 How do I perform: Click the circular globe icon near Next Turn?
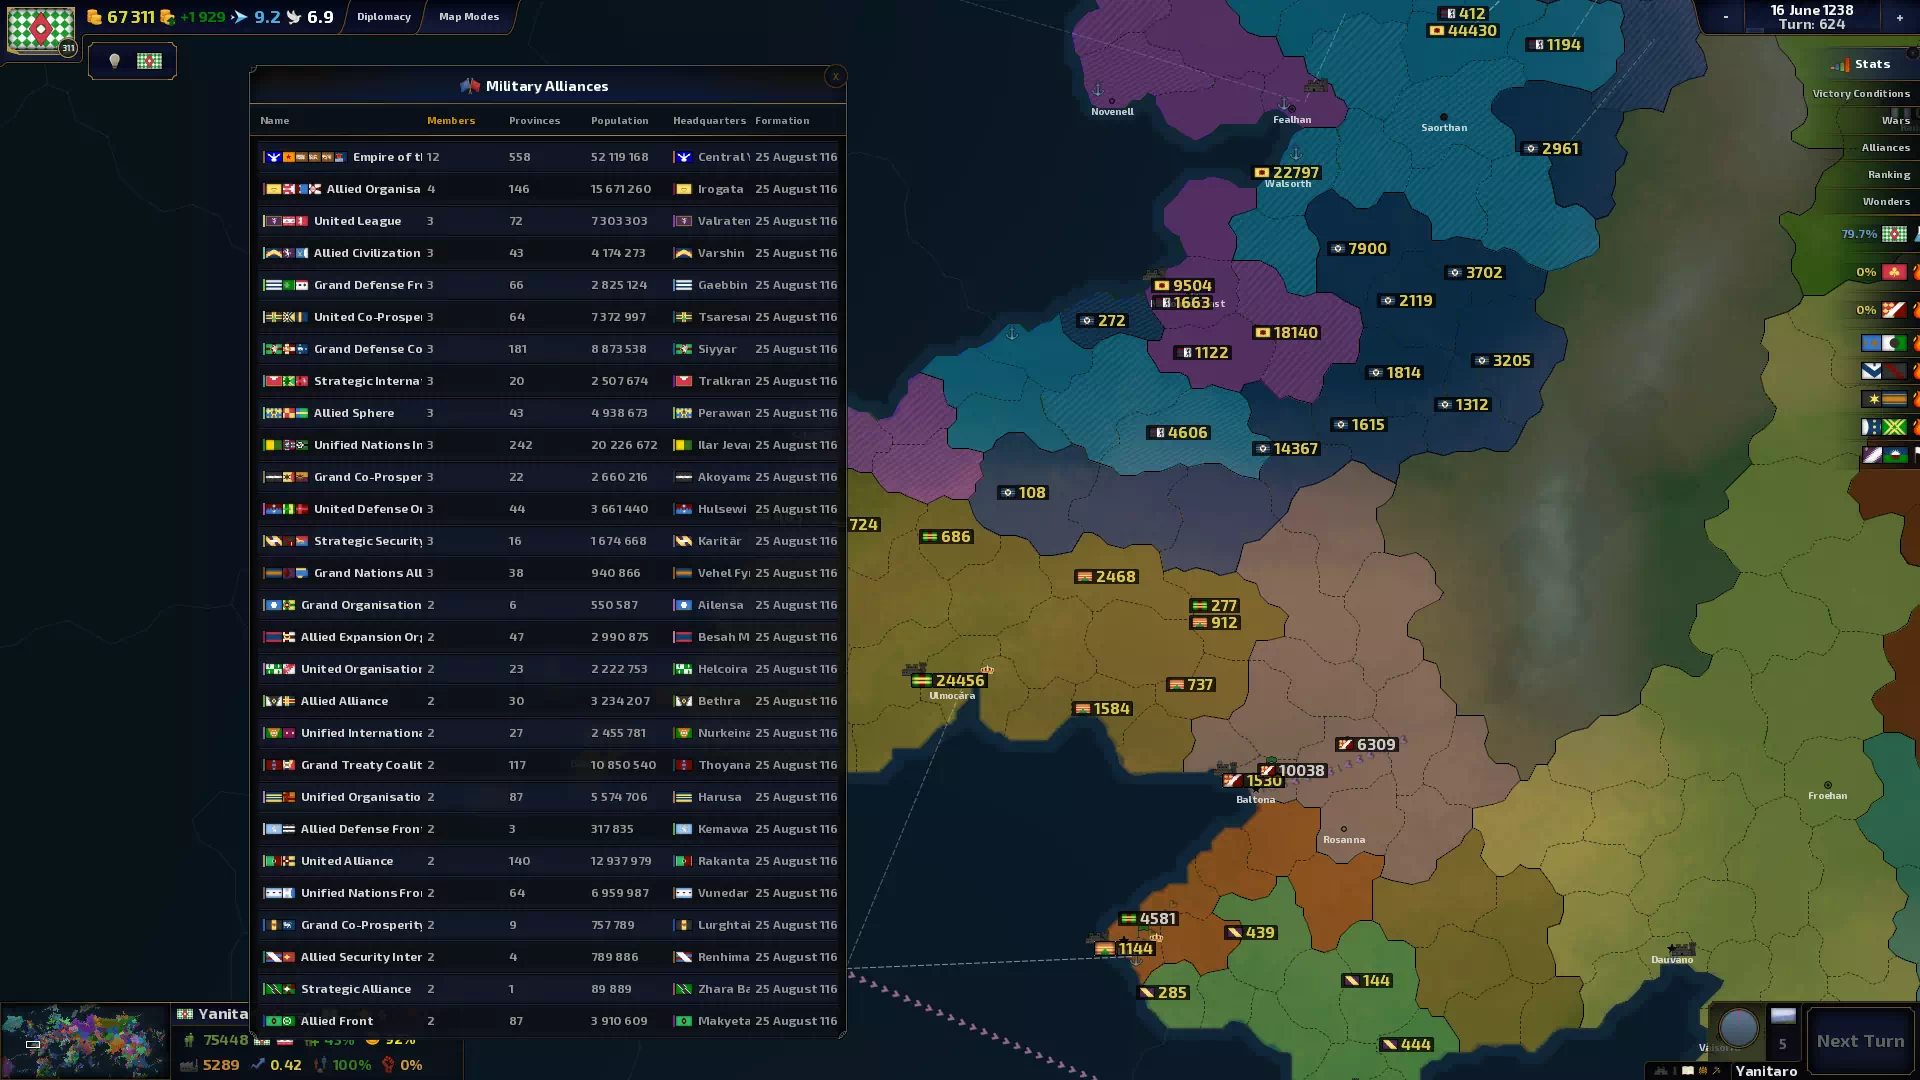[1738, 1027]
